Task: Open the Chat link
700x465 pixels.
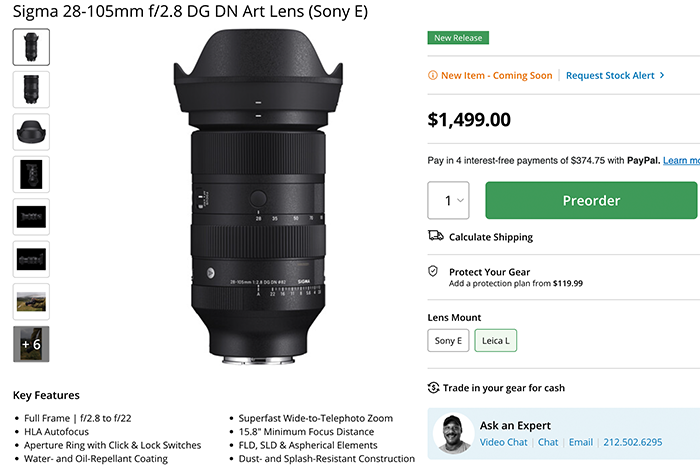Action: pos(548,441)
